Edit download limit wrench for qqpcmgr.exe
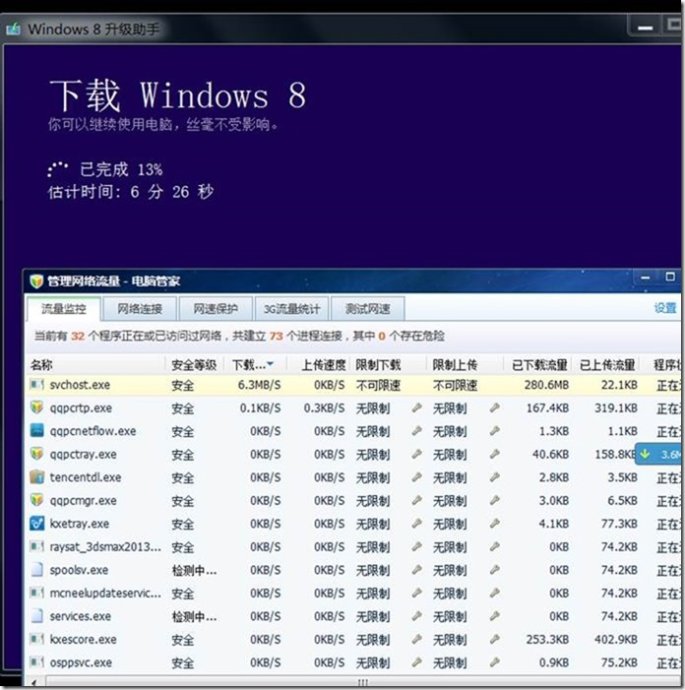Viewport: 685px width, 690px height. point(417,500)
